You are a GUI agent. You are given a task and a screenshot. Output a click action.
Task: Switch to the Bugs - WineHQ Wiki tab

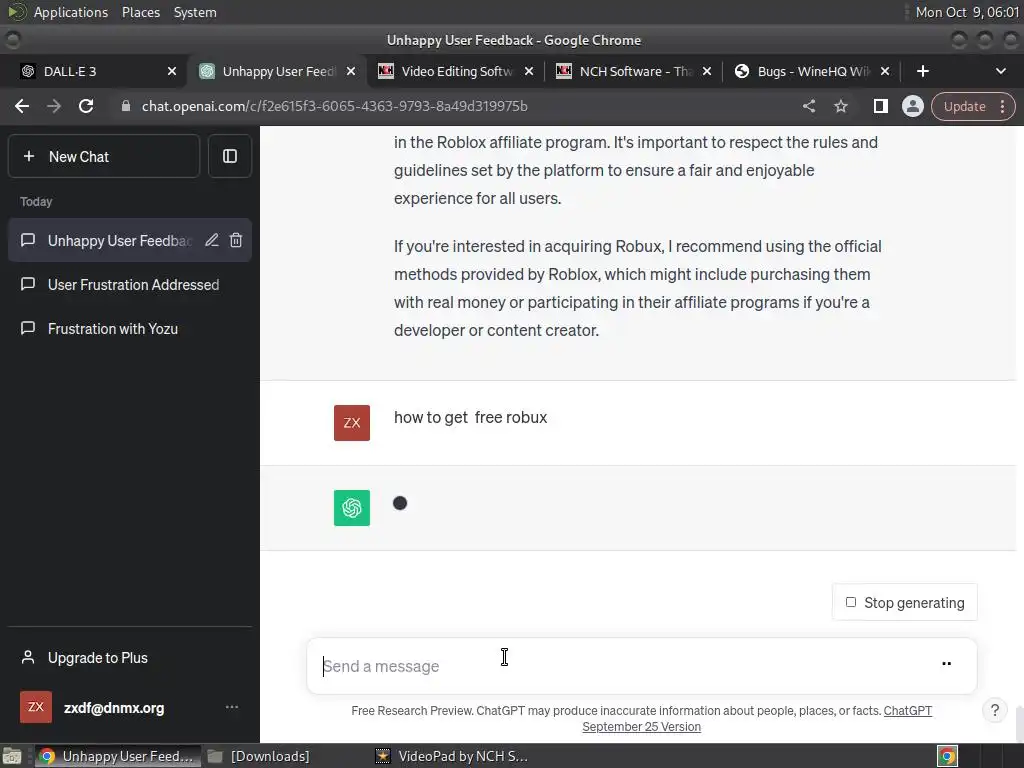point(812,71)
